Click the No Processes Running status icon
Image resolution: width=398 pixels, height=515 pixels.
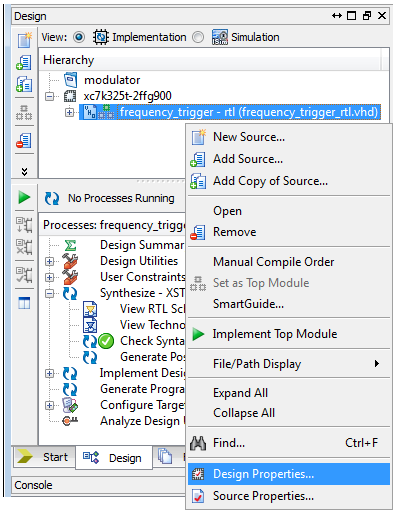click(x=52, y=198)
